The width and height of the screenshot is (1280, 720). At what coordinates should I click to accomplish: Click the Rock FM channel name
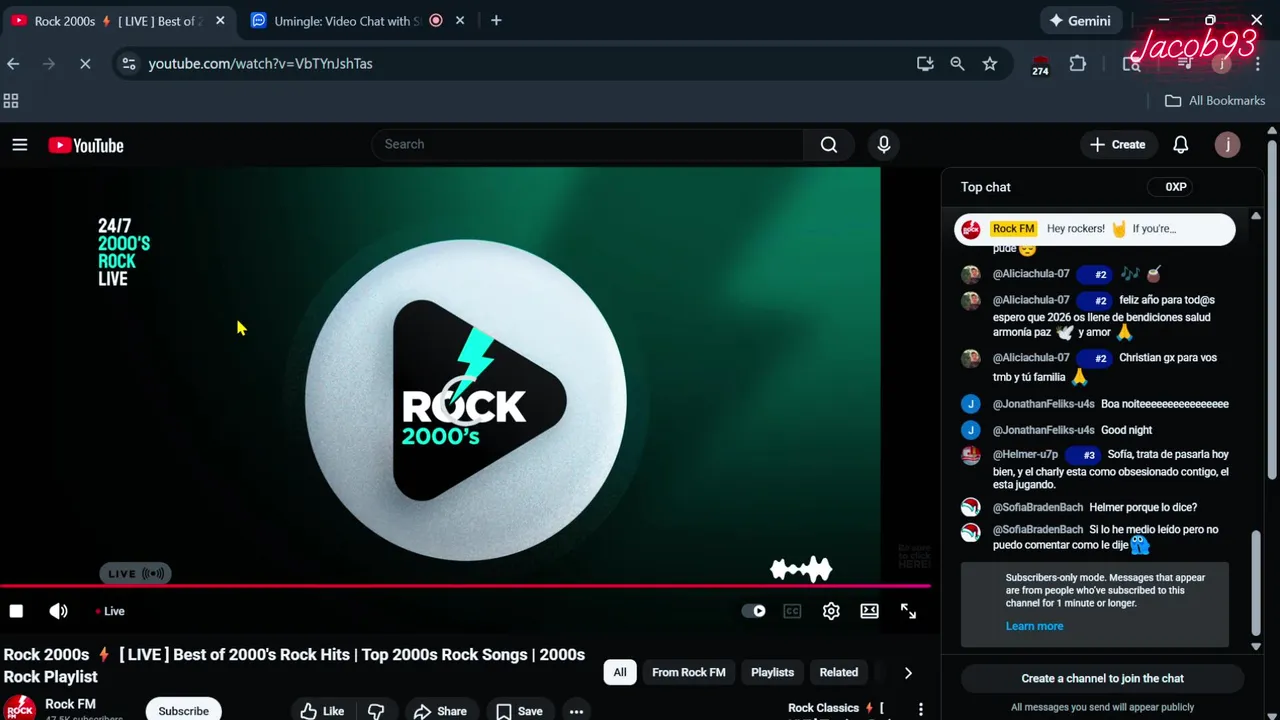[71, 704]
